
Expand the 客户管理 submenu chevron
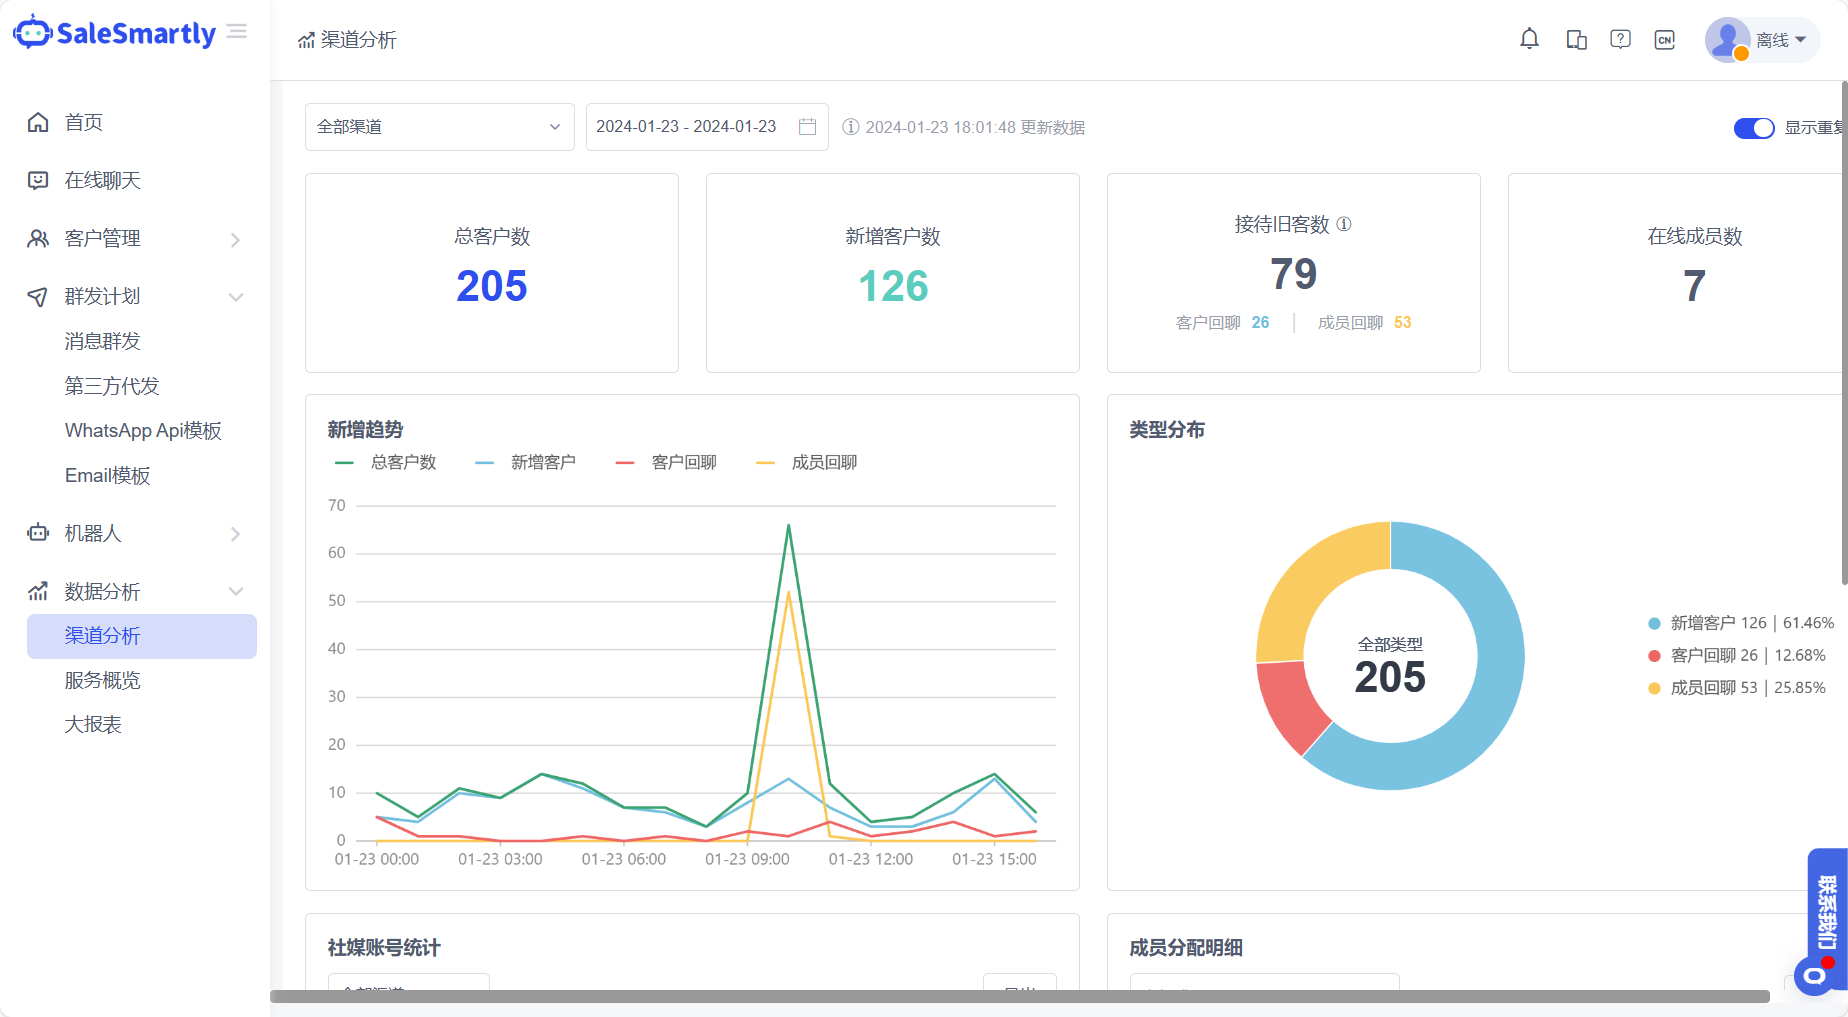(x=235, y=239)
